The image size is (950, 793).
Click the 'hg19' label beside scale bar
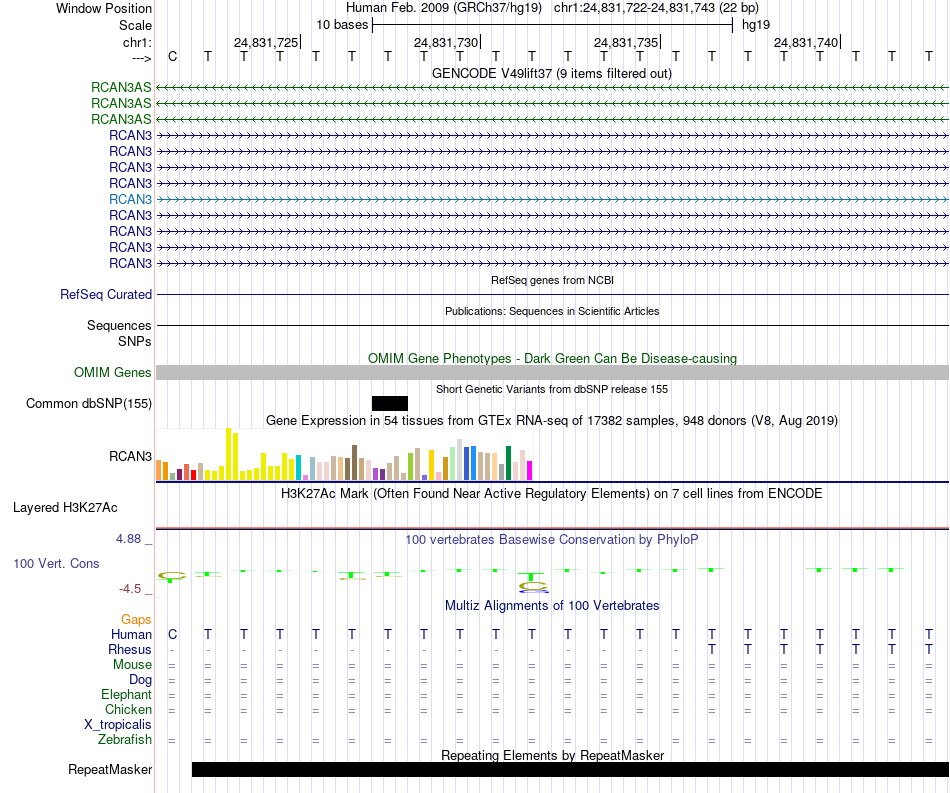756,25
